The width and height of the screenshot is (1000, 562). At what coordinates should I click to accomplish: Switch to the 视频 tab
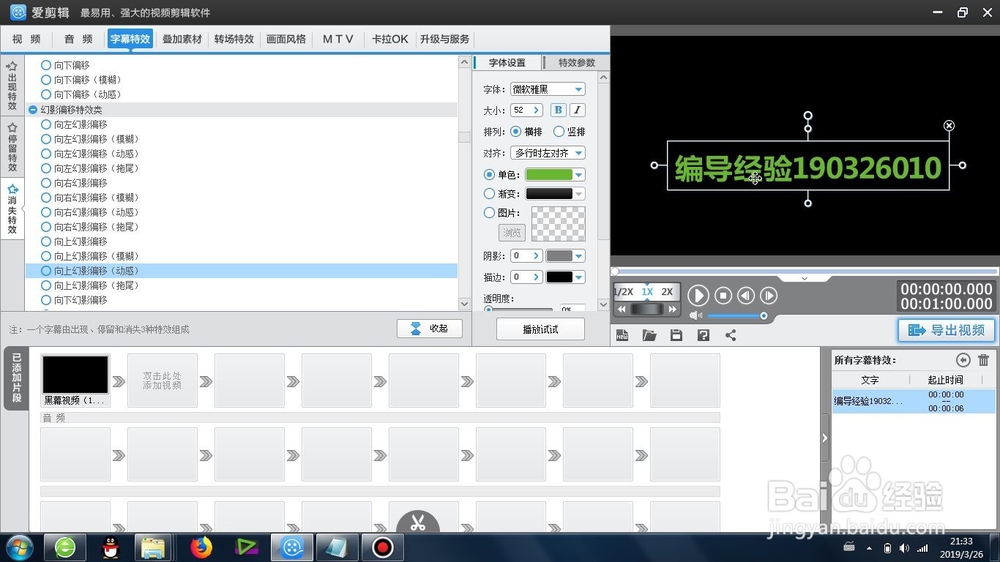(x=26, y=39)
